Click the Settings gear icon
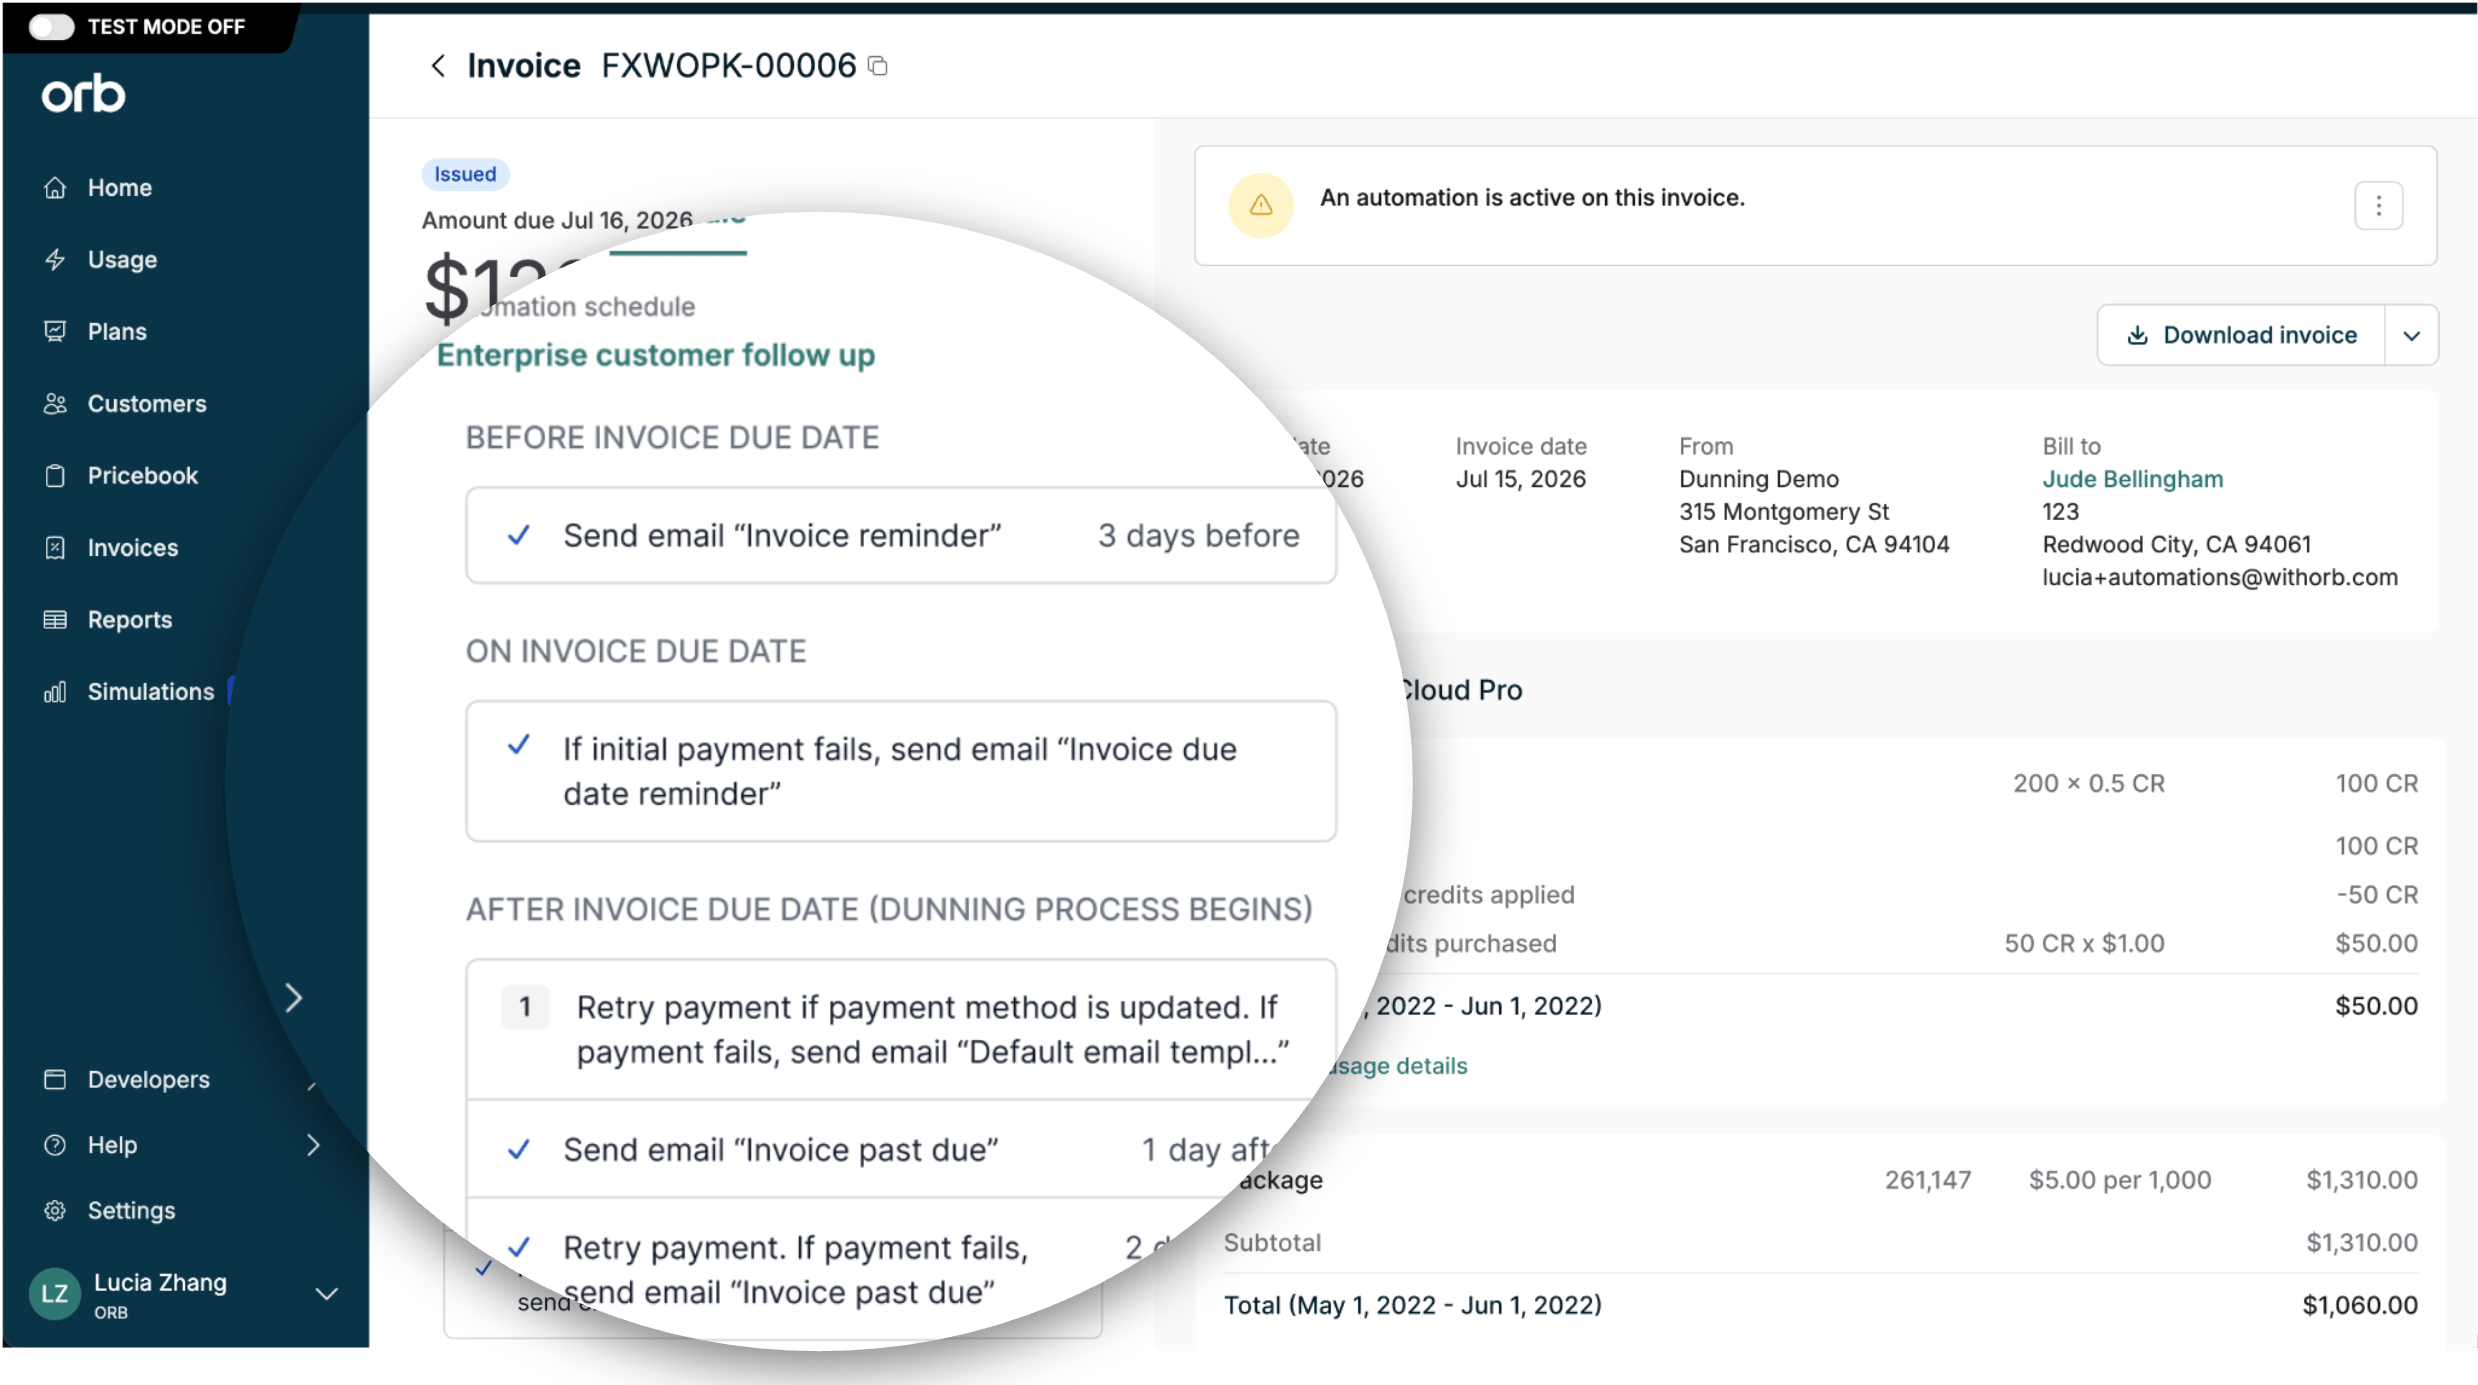This screenshot has width=2478, height=1385. [55, 1211]
